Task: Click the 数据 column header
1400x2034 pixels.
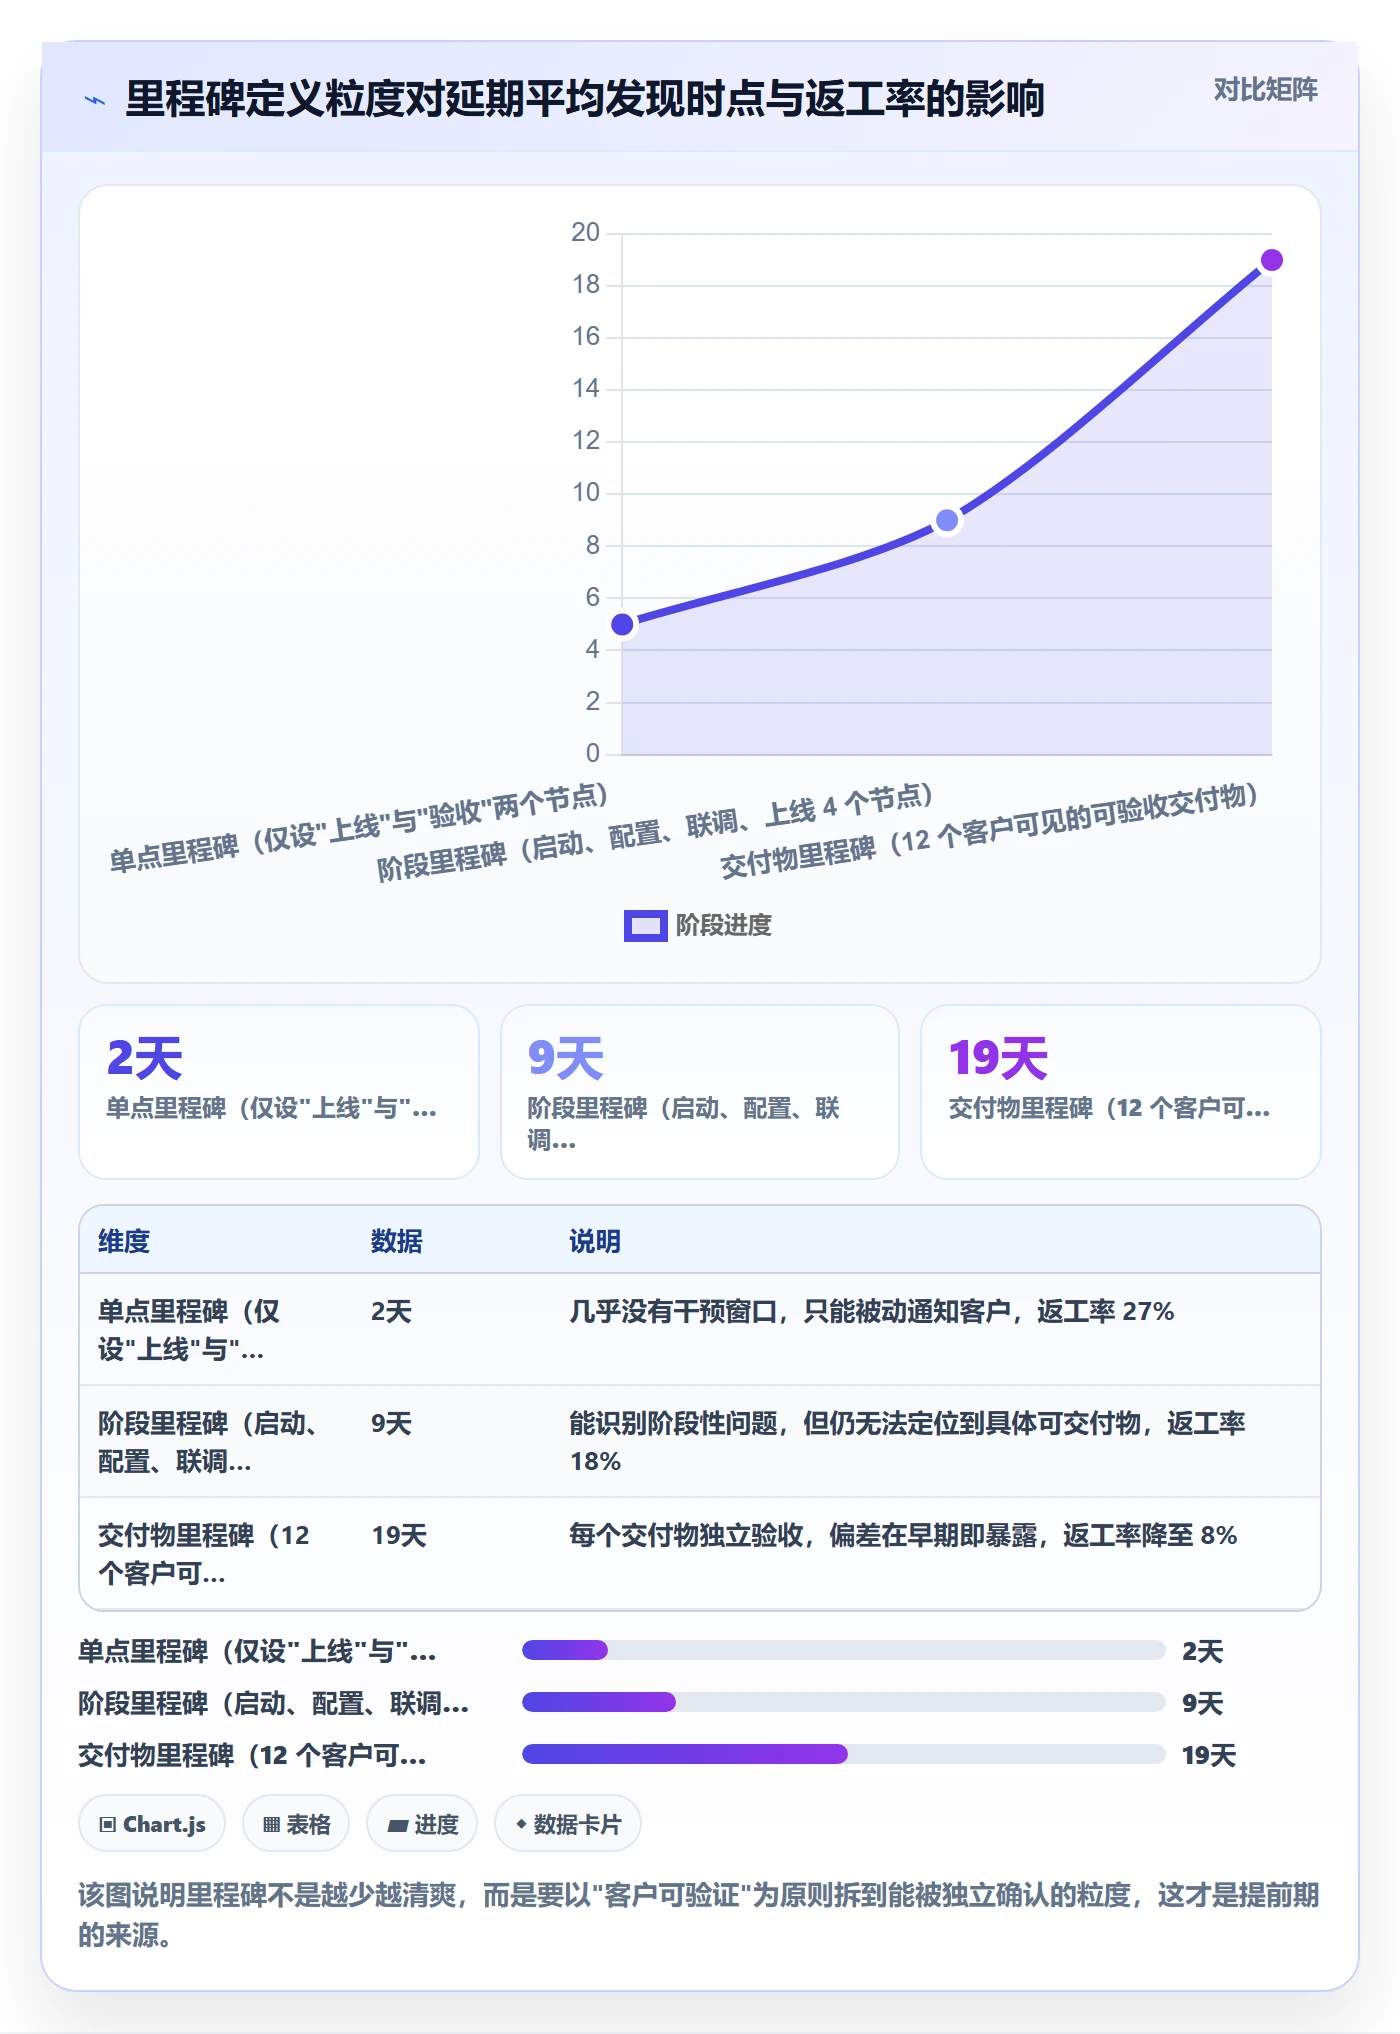Action: 396,1241
